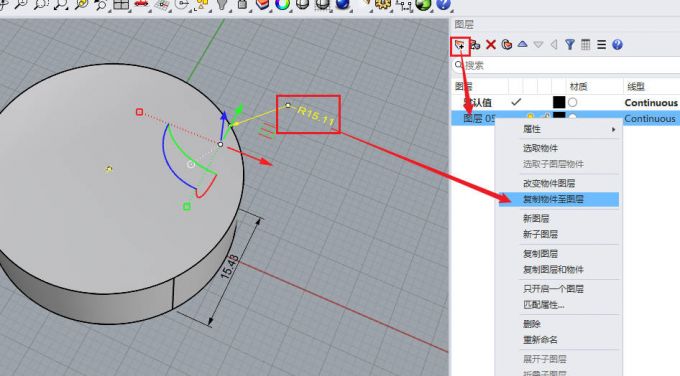
Task: Click the zoom icon highlighted in yellow
Action: (x=81, y=4)
